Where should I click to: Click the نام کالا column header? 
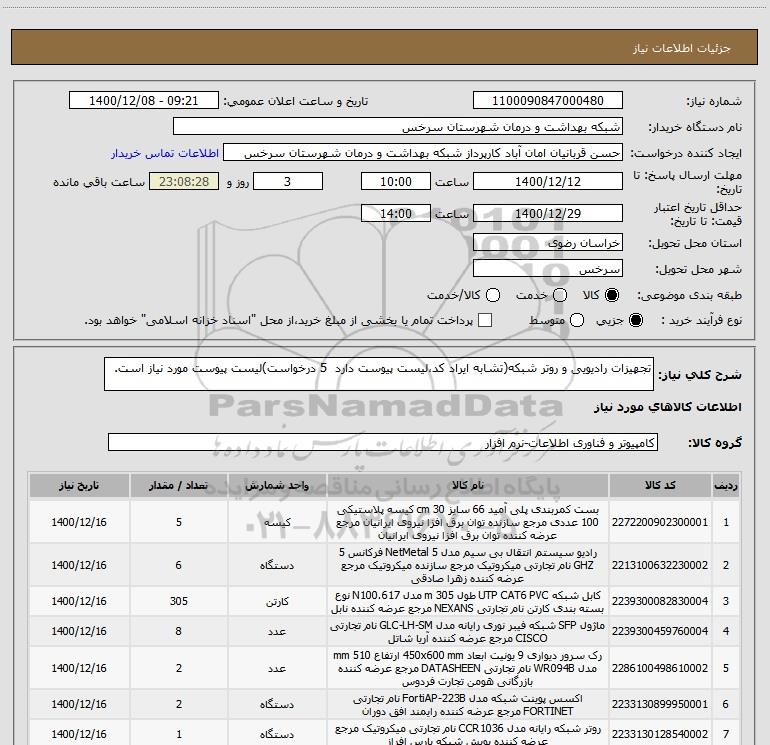click(x=468, y=486)
